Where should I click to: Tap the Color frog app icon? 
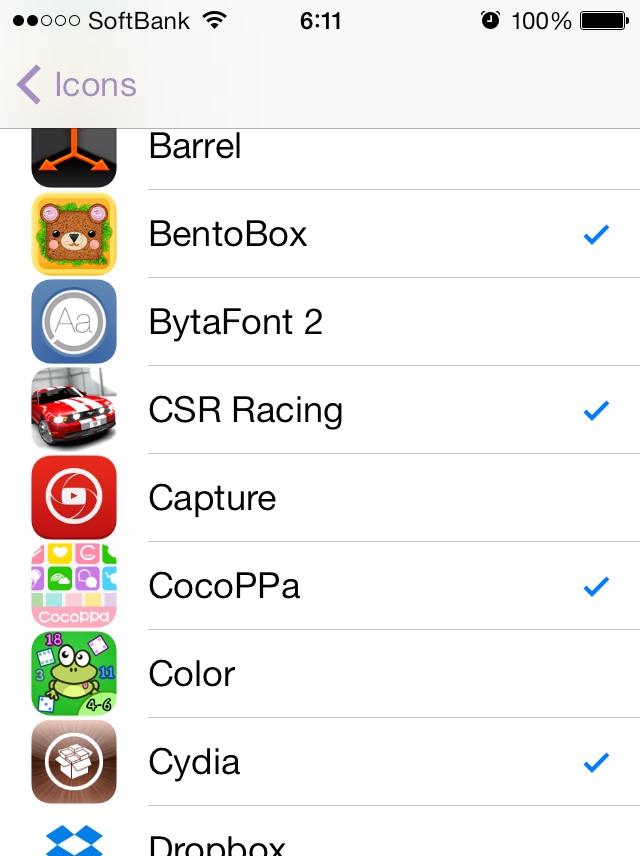[x=74, y=673]
